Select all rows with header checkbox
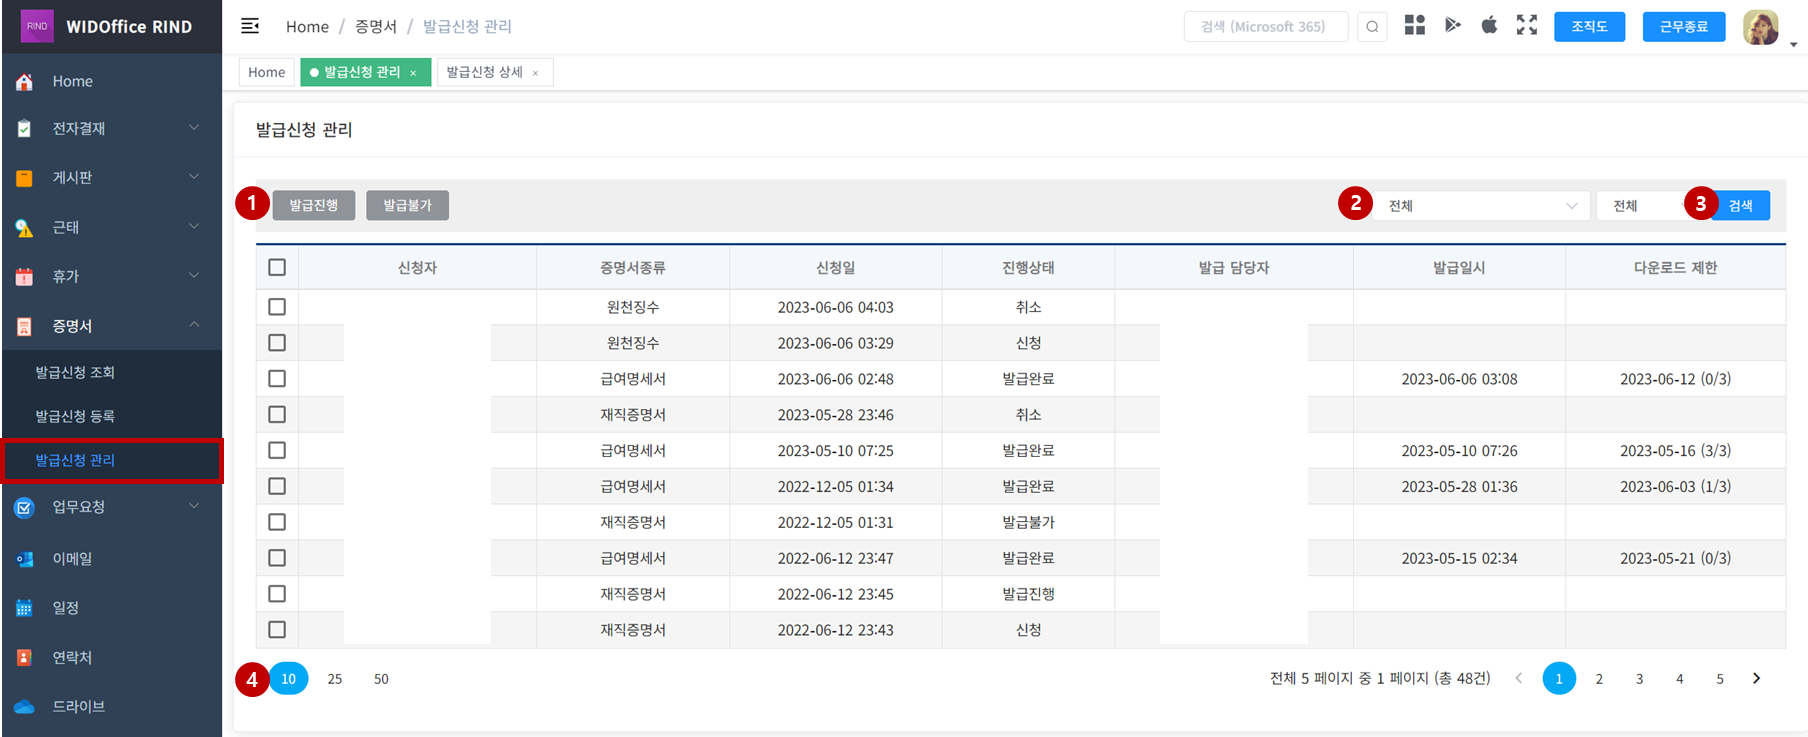The width and height of the screenshot is (1808, 737). click(277, 267)
